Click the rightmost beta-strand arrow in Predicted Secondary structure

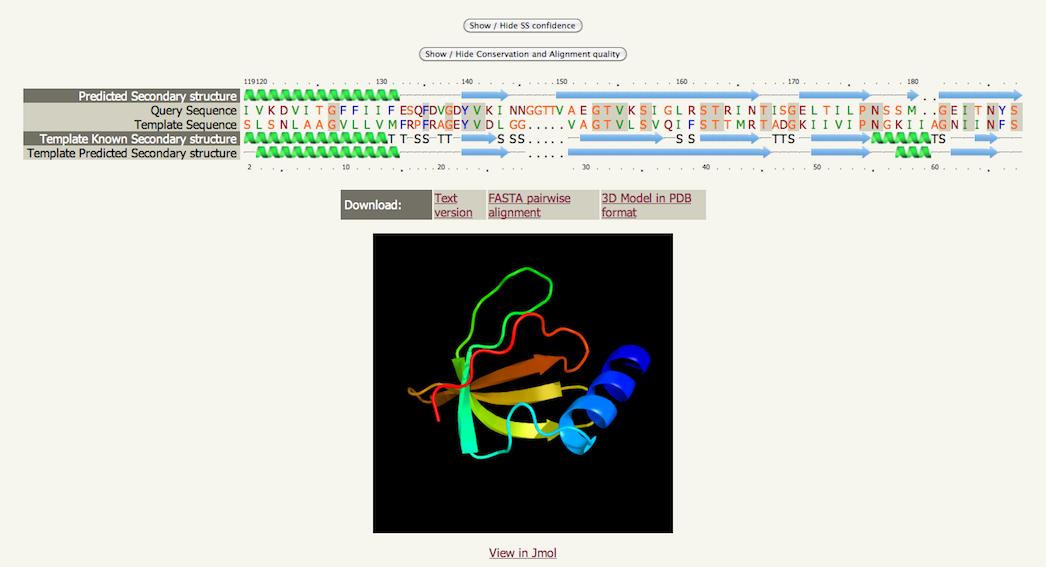point(978,95)
